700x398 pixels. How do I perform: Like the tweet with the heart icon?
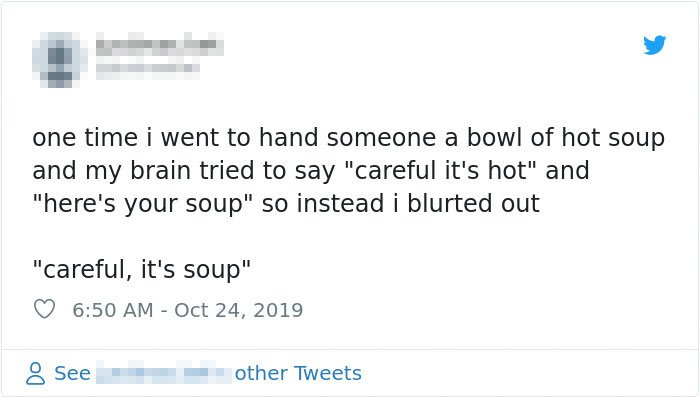pyautogui.click(x=45, y=309)
